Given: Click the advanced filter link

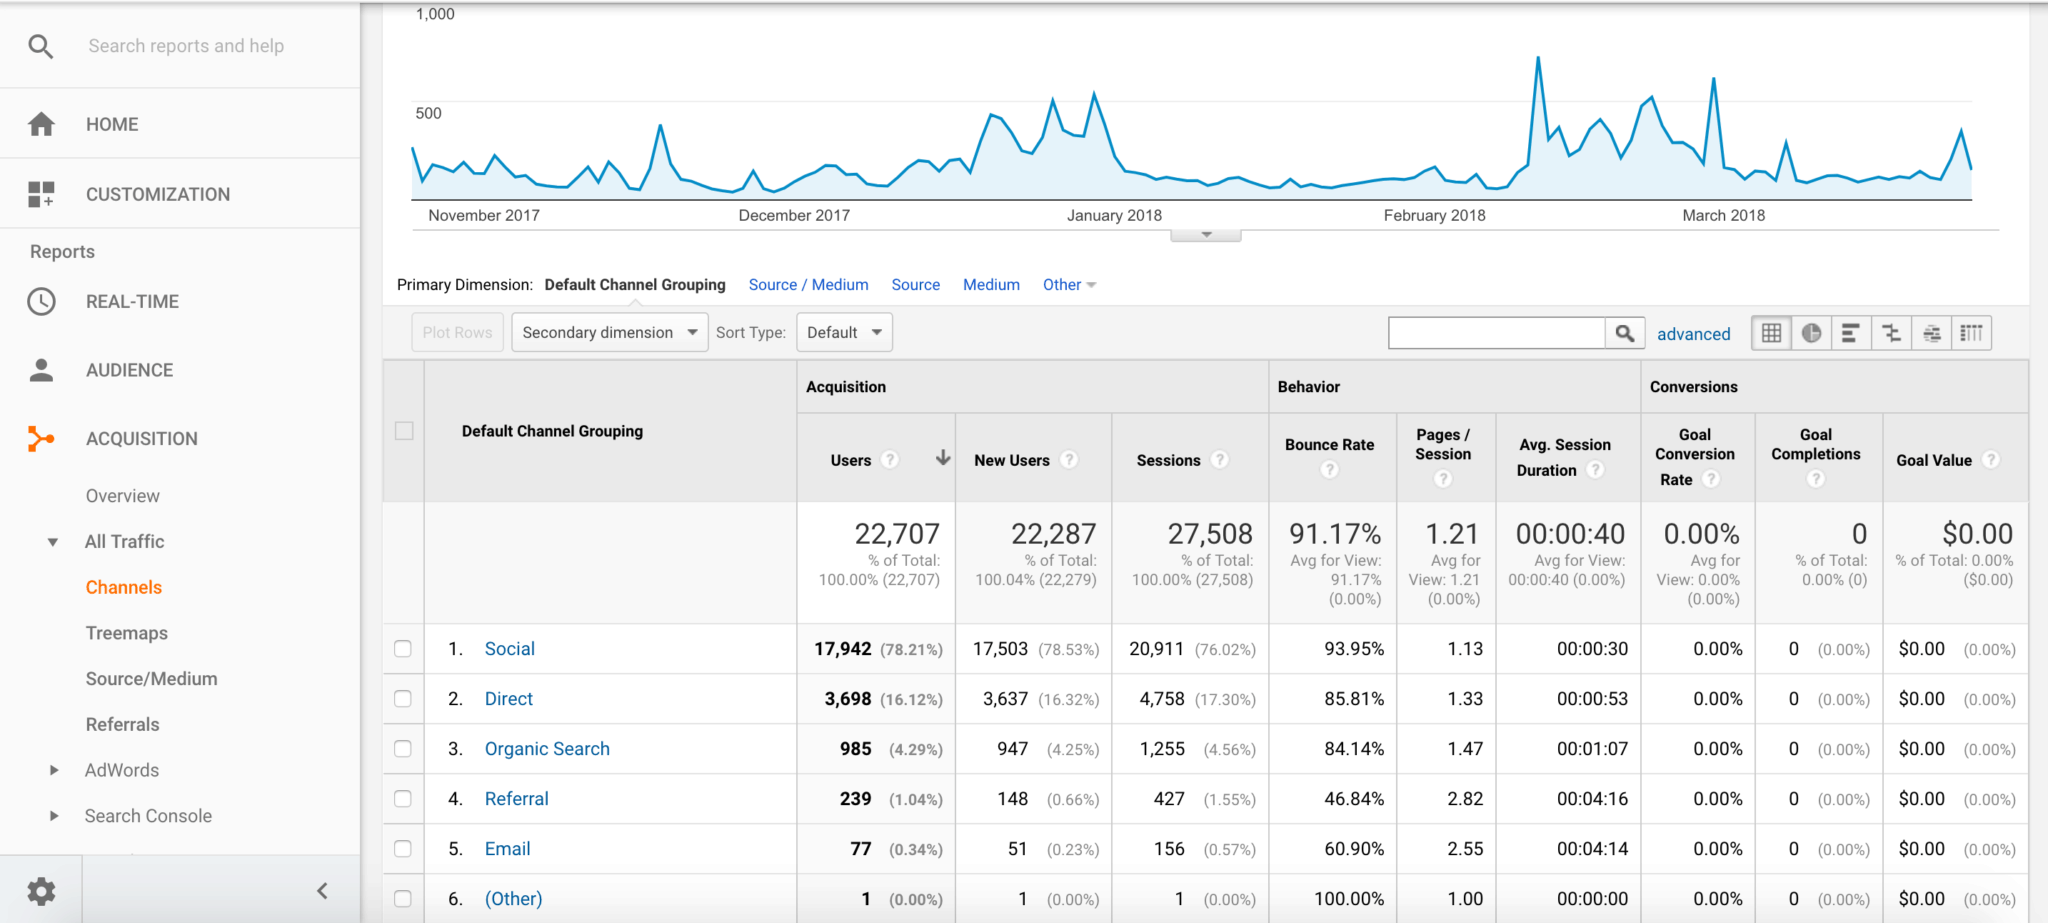Looking at the screenshot, I should (x=1693, y=334).
